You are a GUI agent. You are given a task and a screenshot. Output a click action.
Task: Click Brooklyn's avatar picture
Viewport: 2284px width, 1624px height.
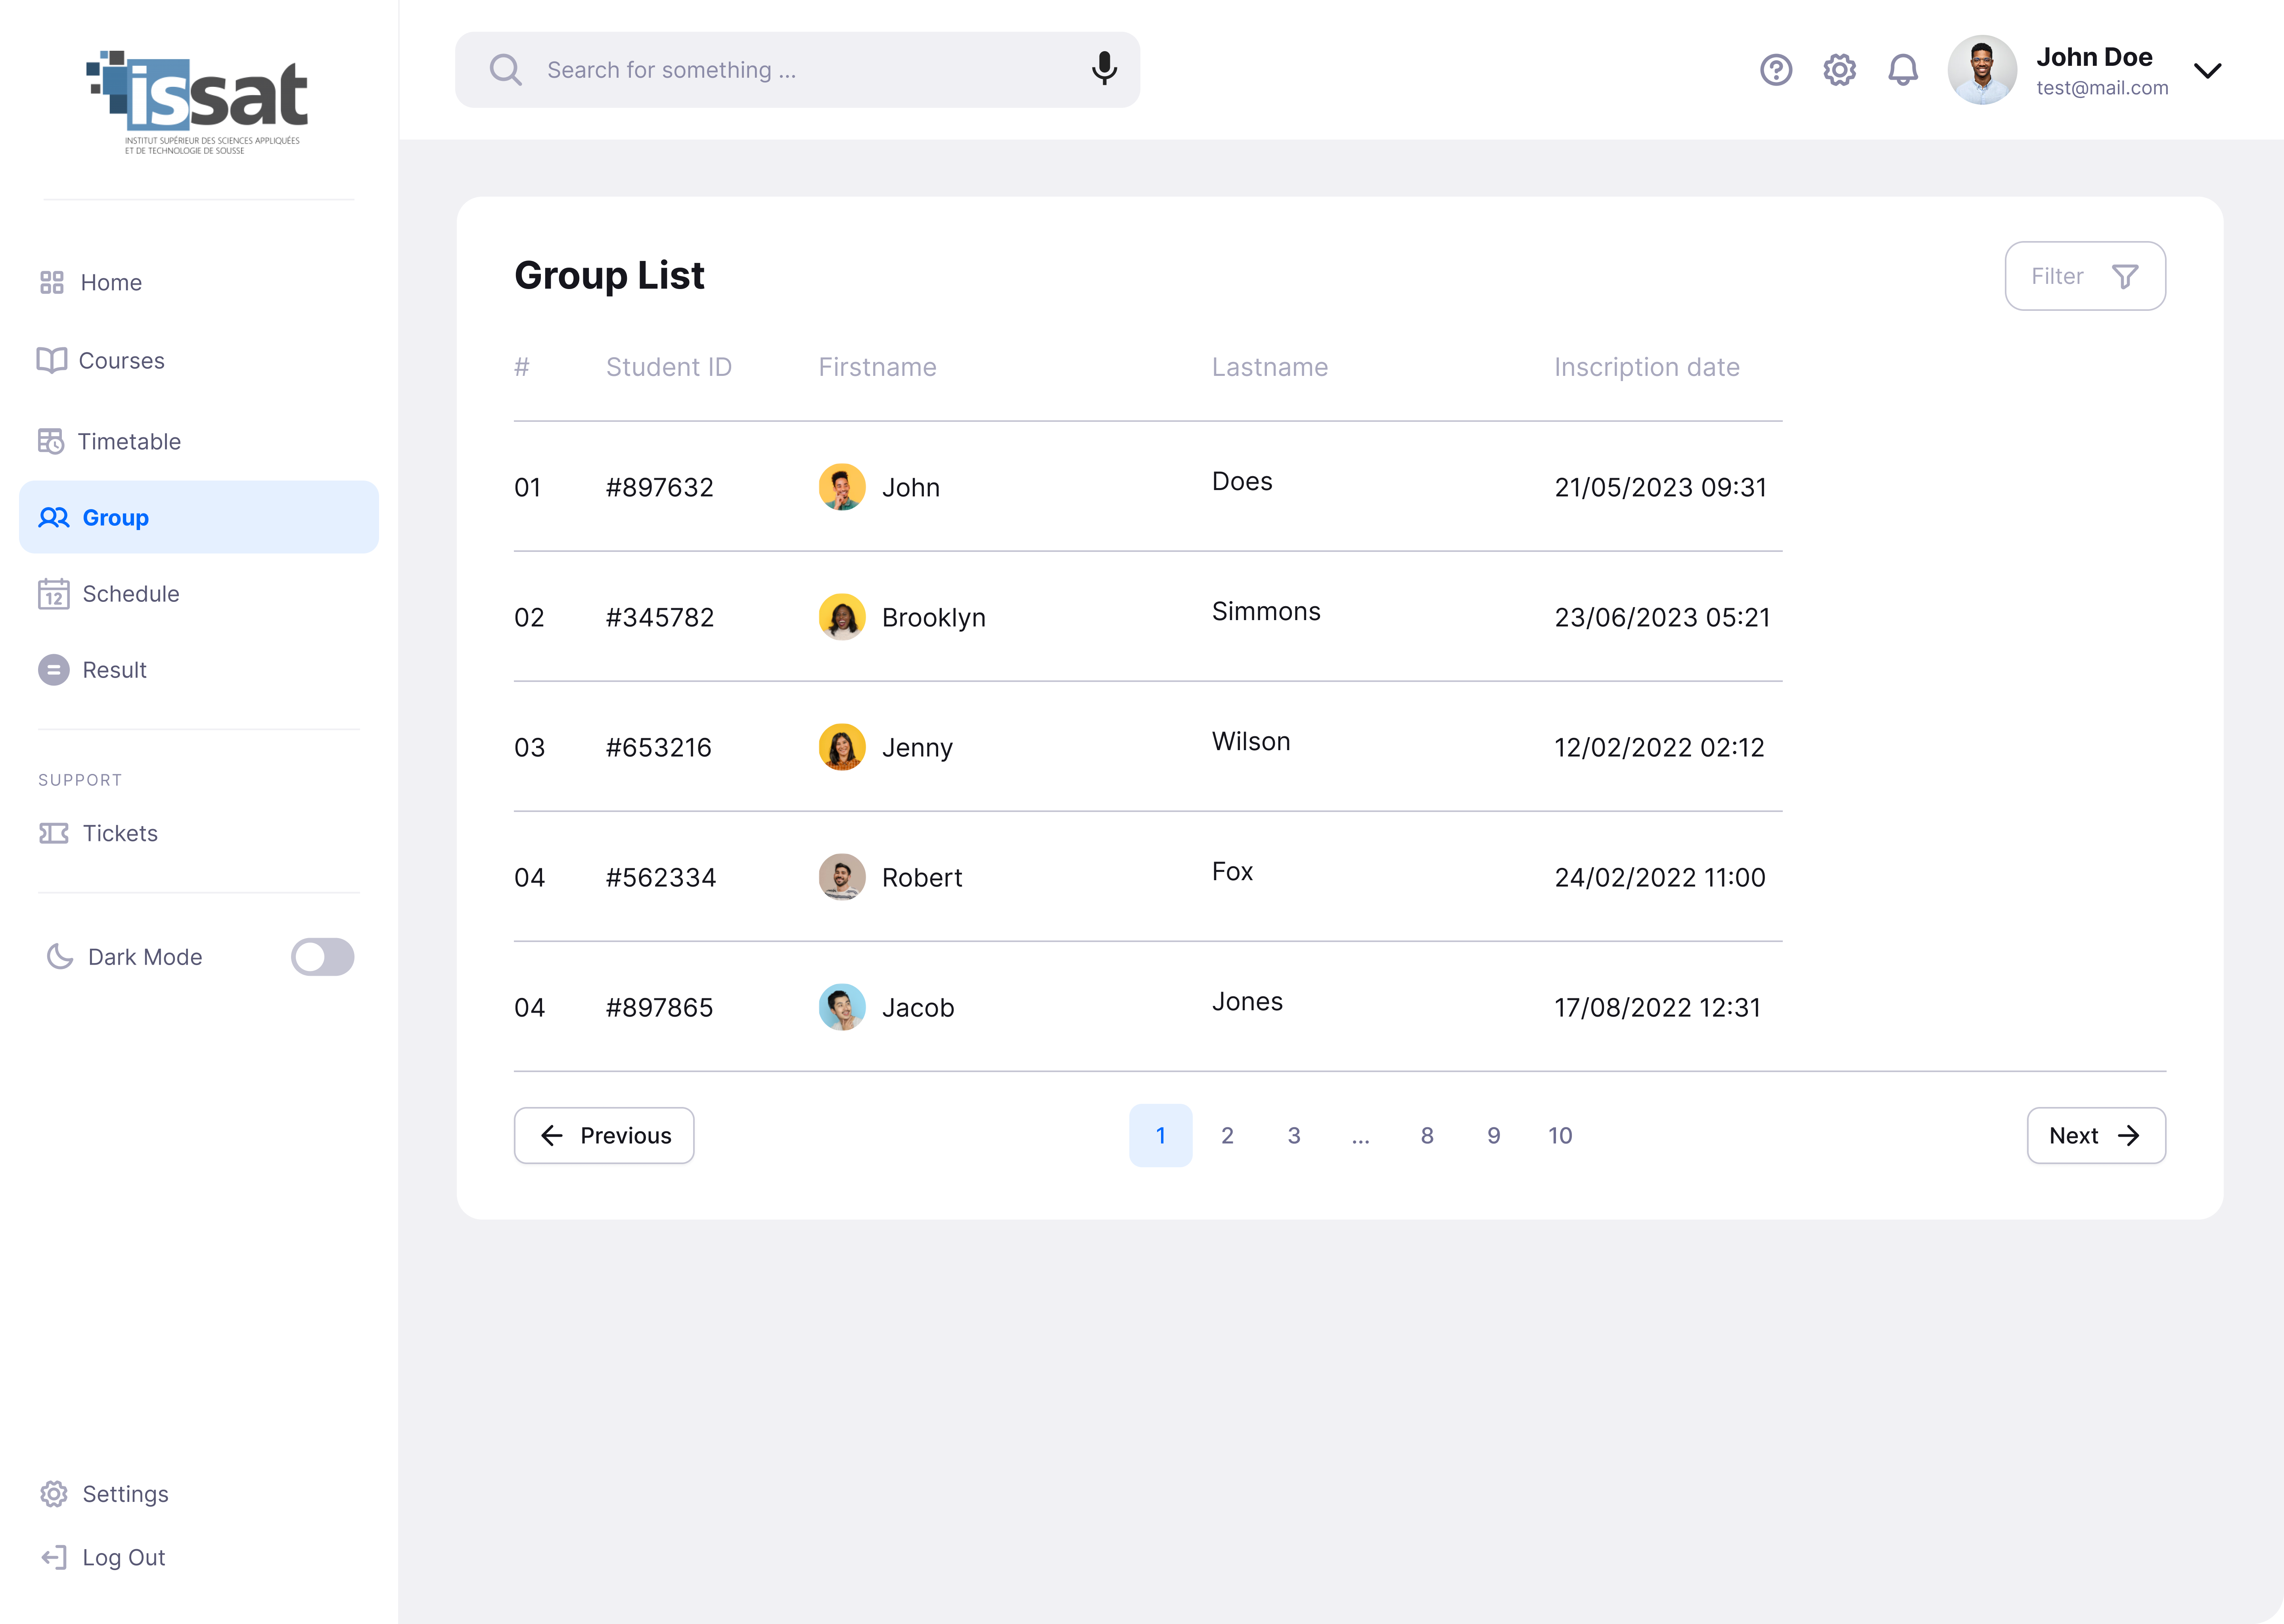pyautogui.click(x=842, y=617)
